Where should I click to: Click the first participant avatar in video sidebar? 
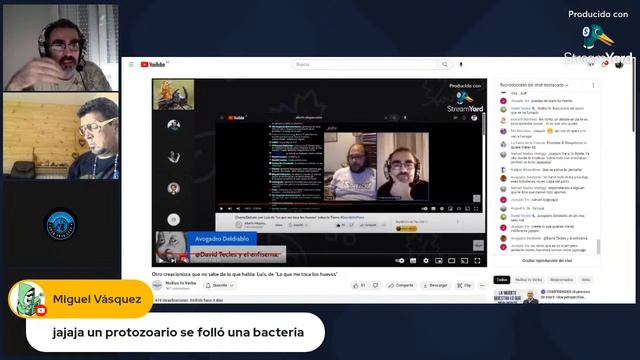click(173, 125)
